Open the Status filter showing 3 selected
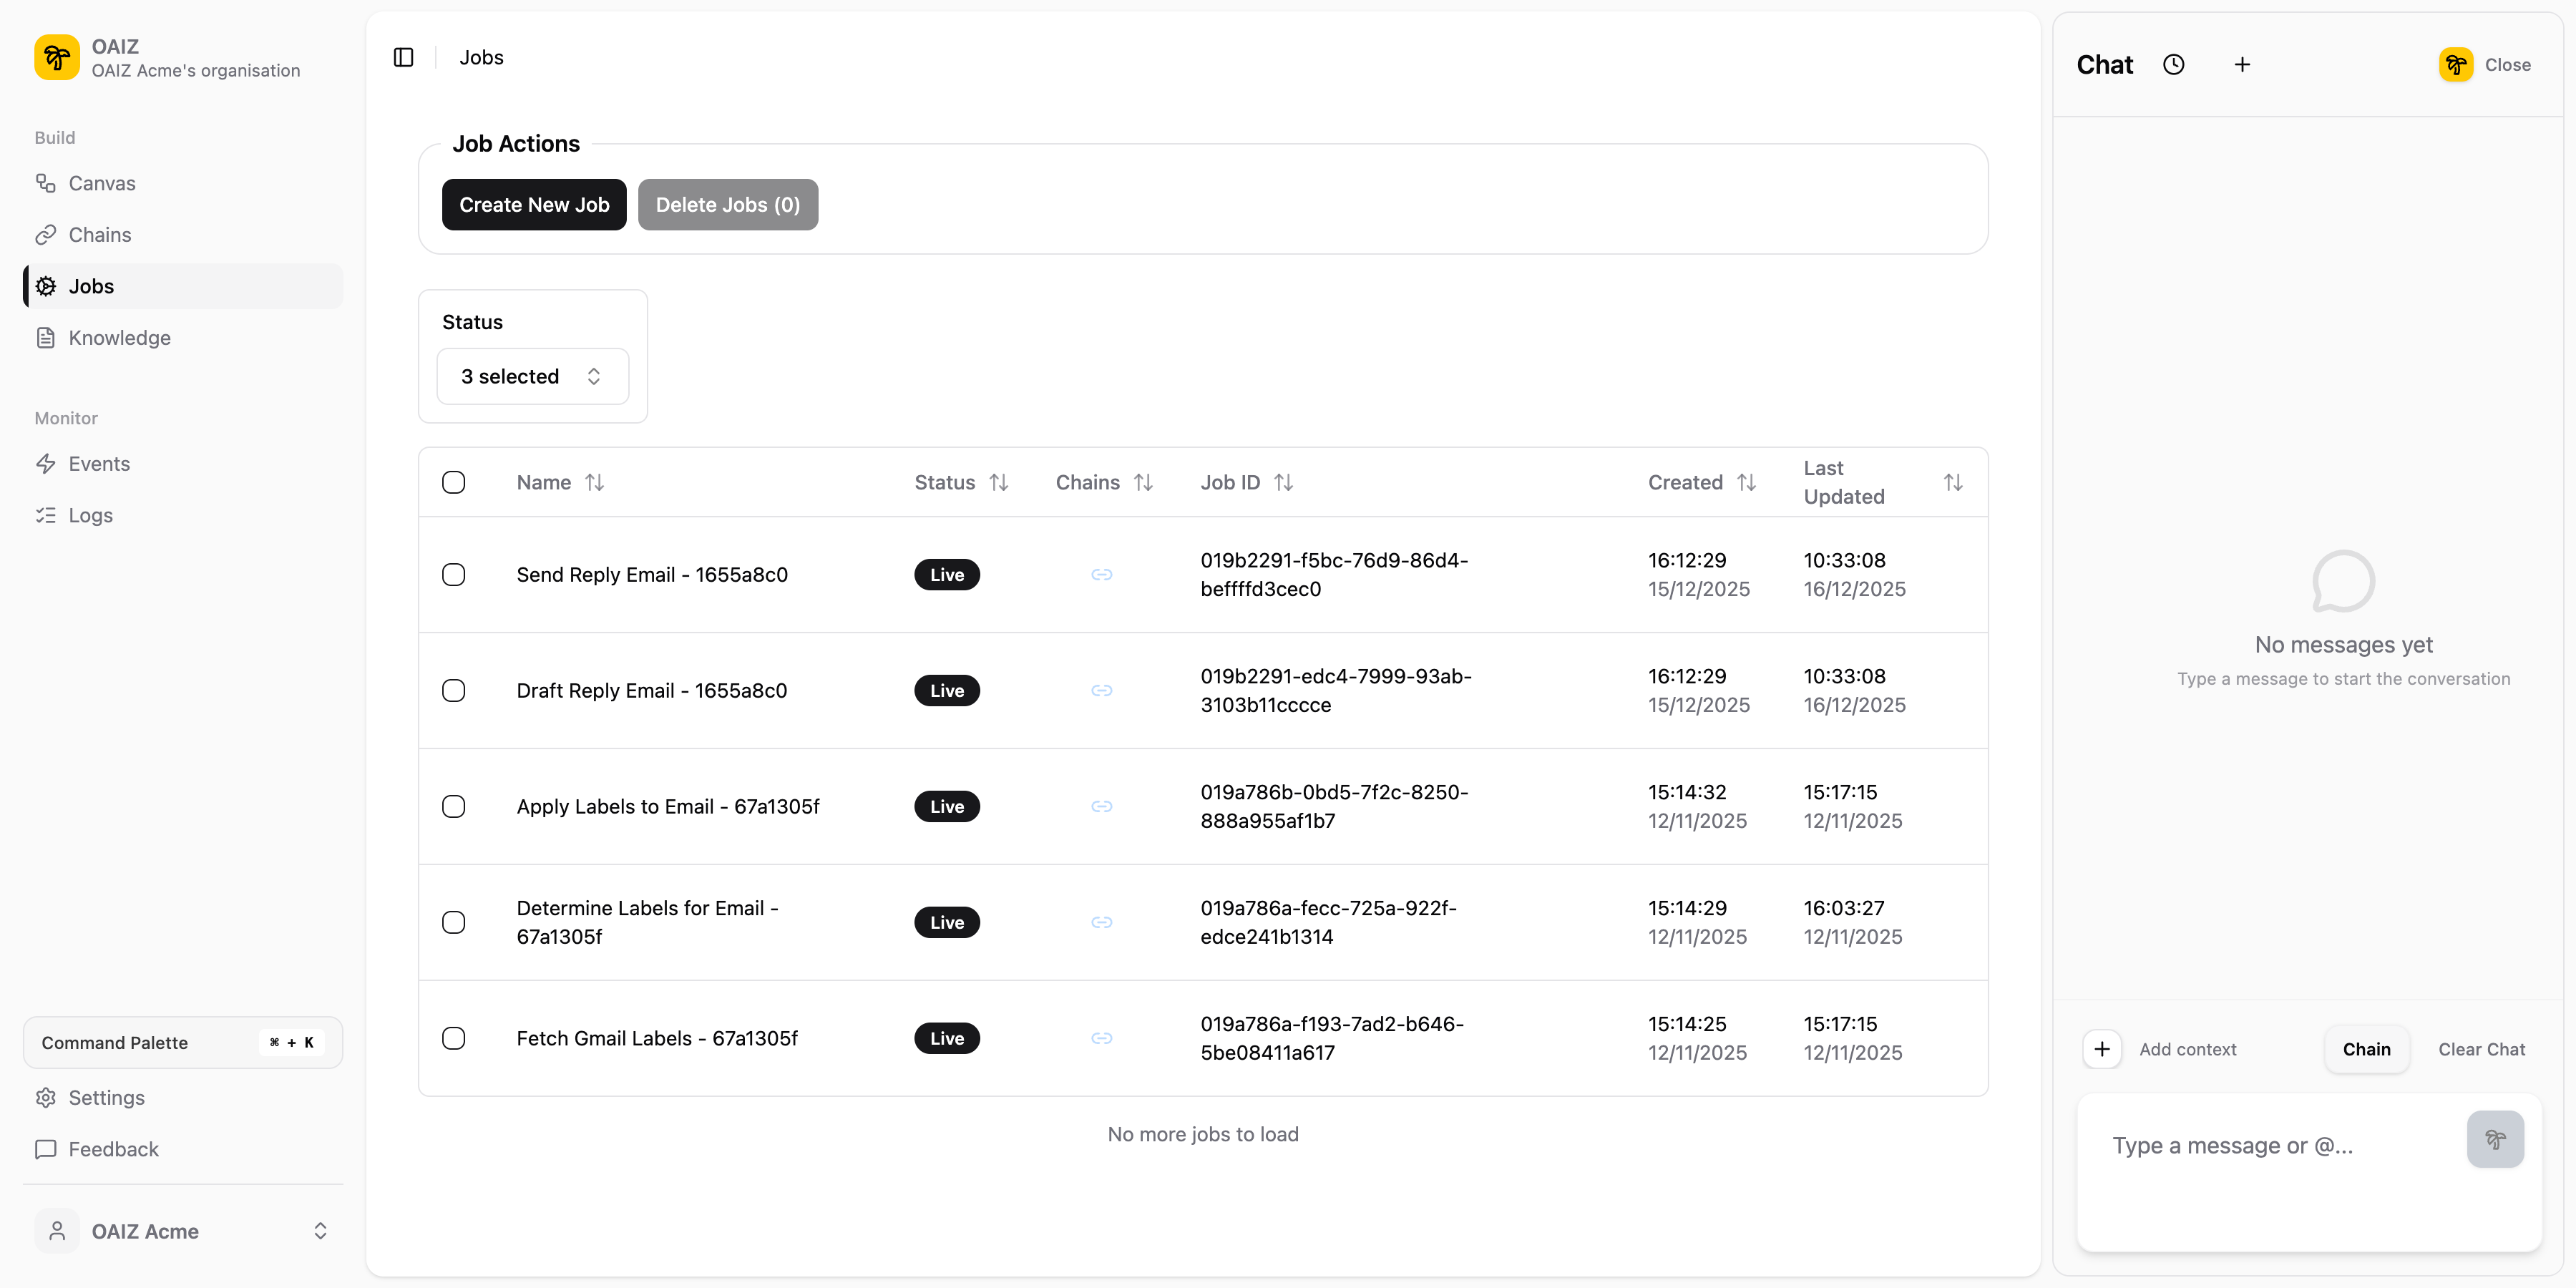2576x1288 pixels. (x=532, y=376)
